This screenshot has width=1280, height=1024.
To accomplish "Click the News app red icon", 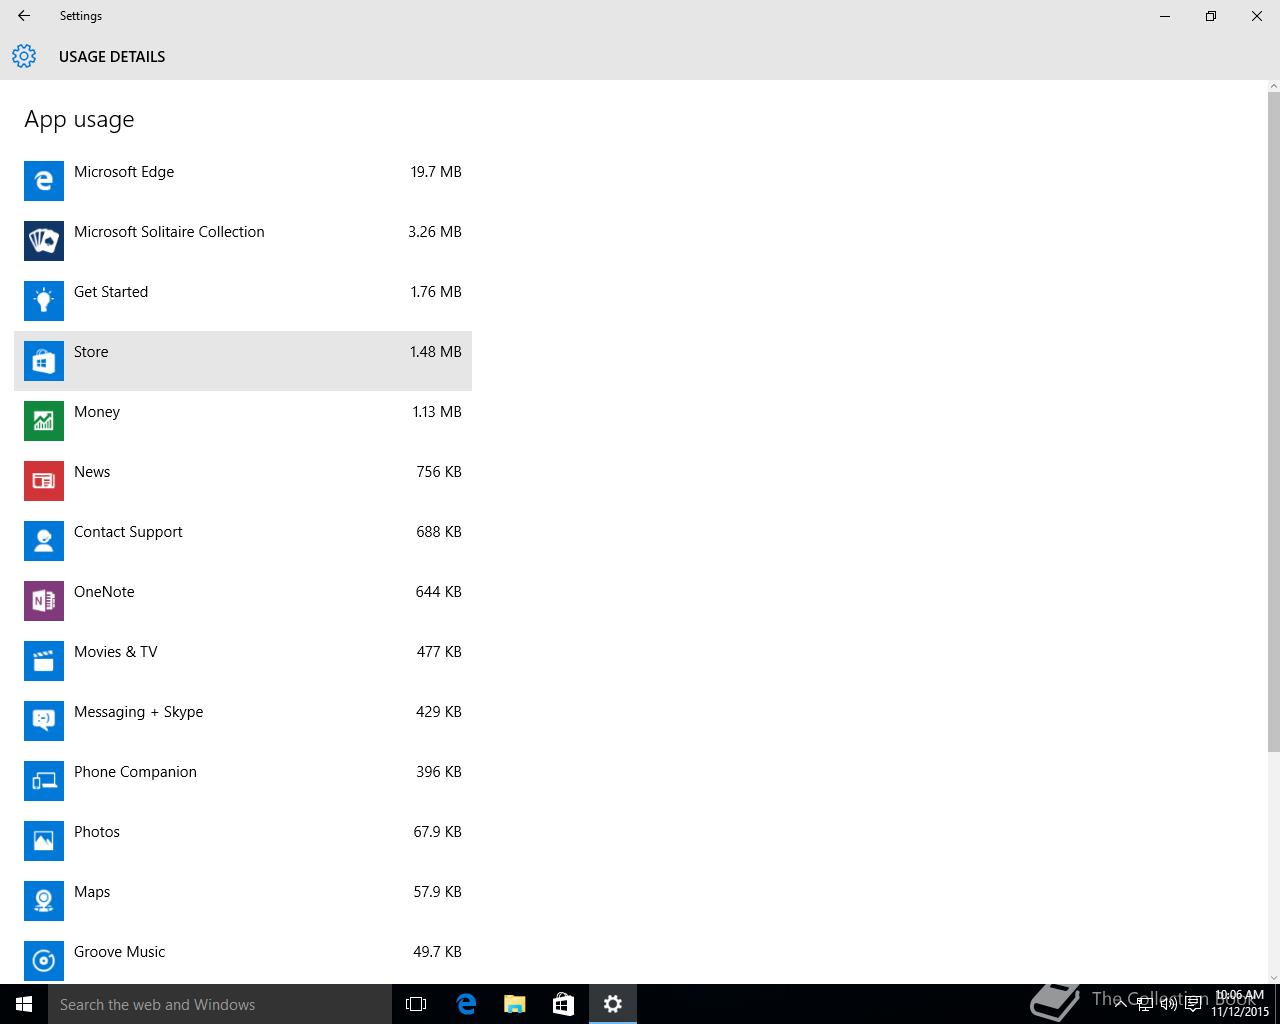I will (44, 481).
